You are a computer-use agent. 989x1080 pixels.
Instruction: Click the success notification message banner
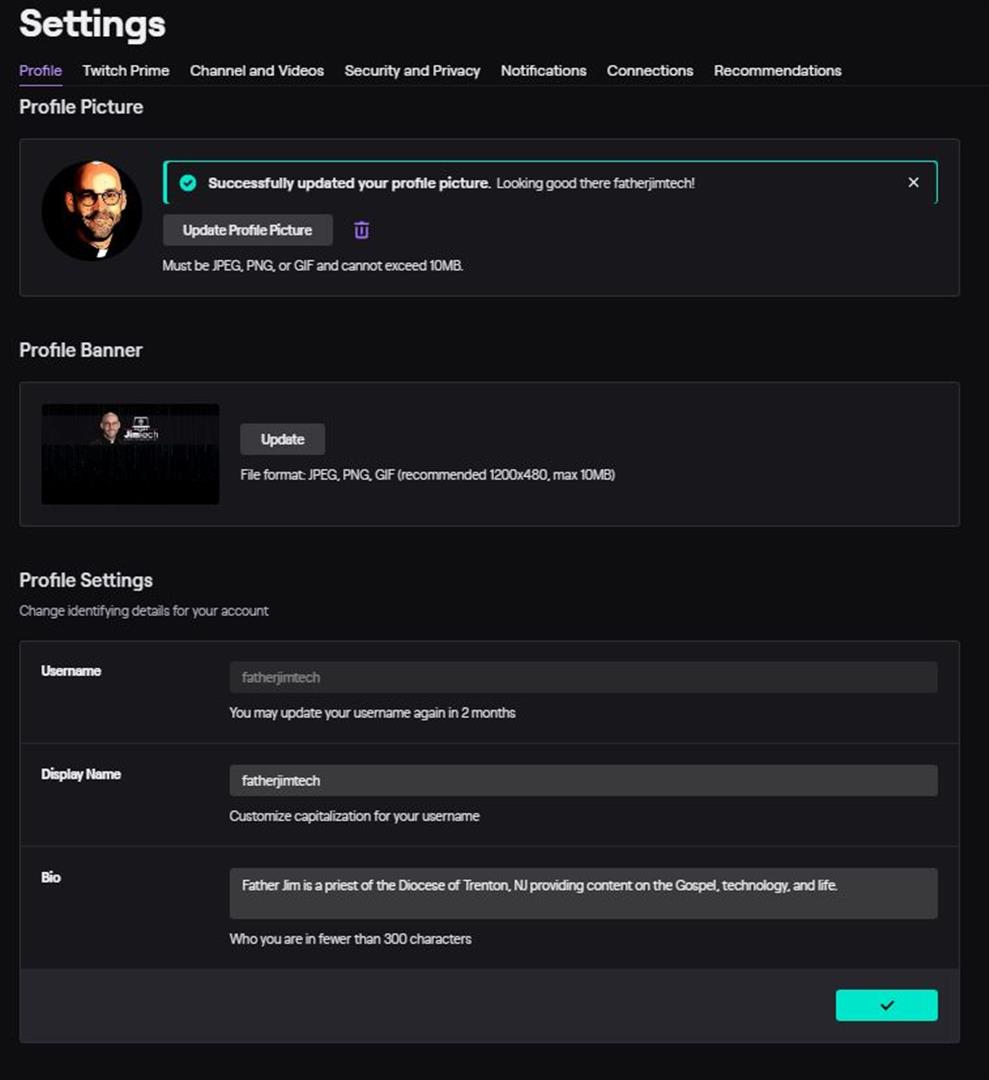tap(550, 183)
